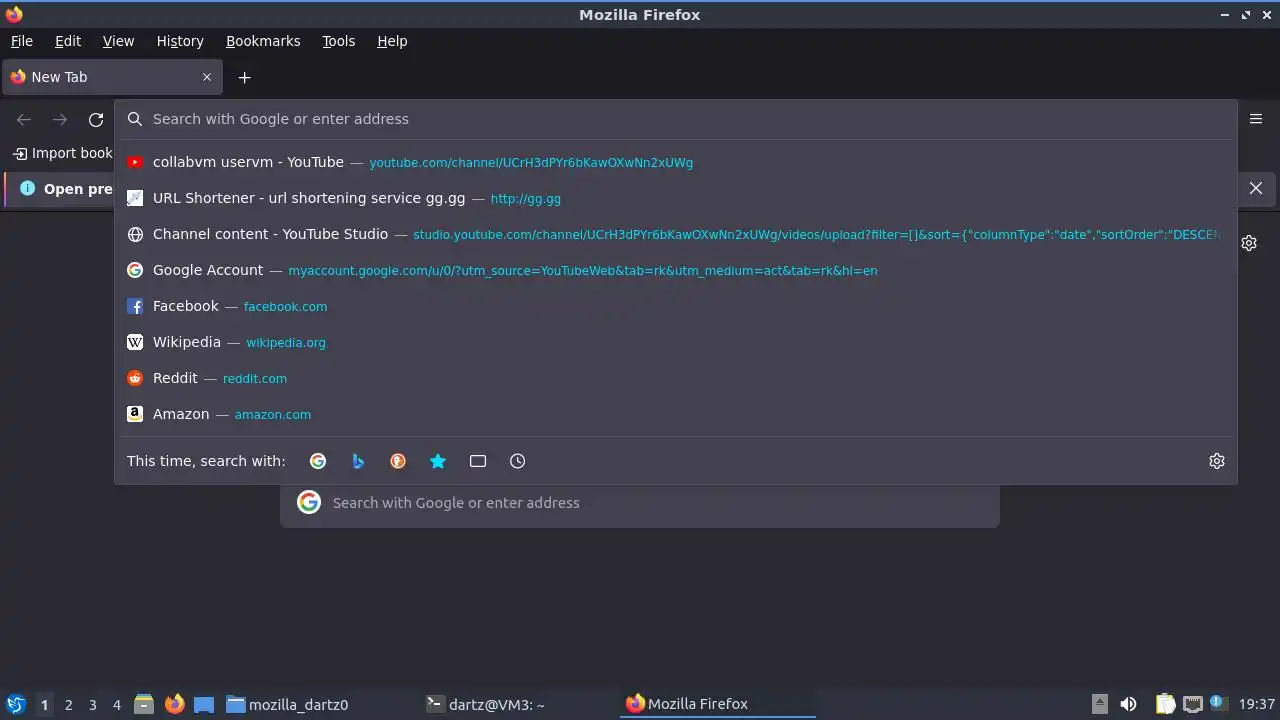Open the File menu

22,41
